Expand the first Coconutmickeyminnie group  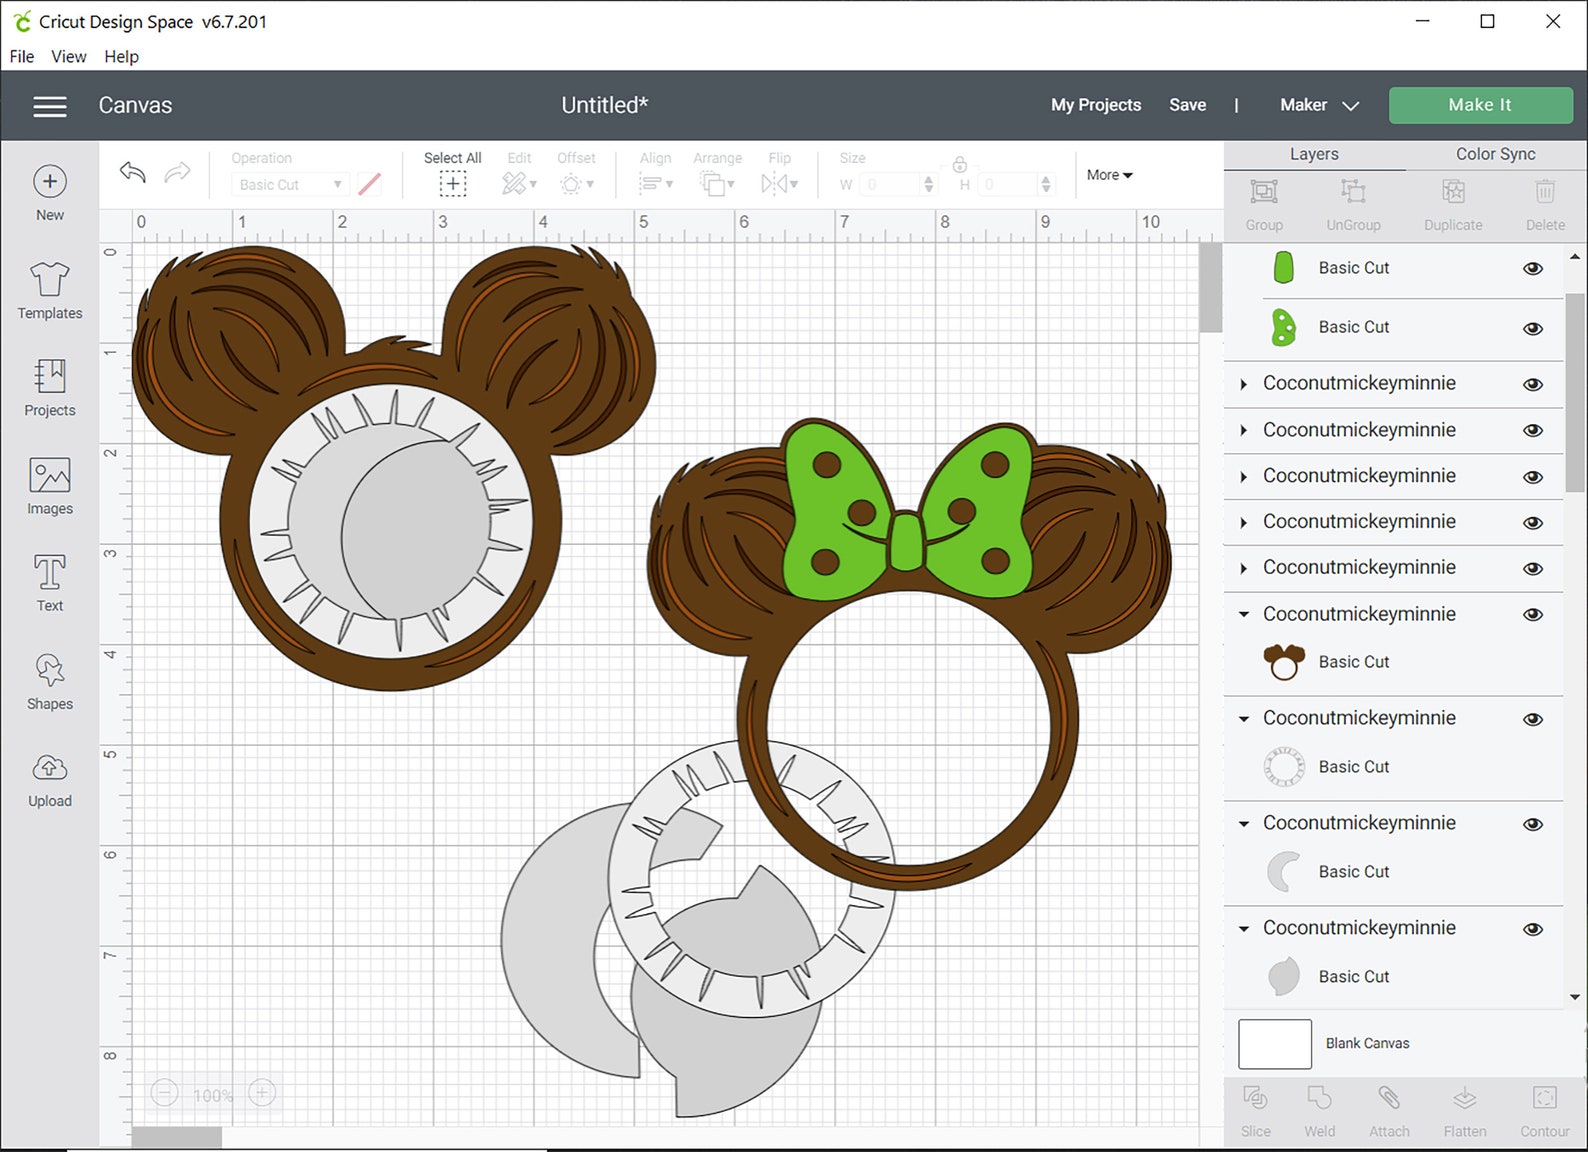[1244, 384]
